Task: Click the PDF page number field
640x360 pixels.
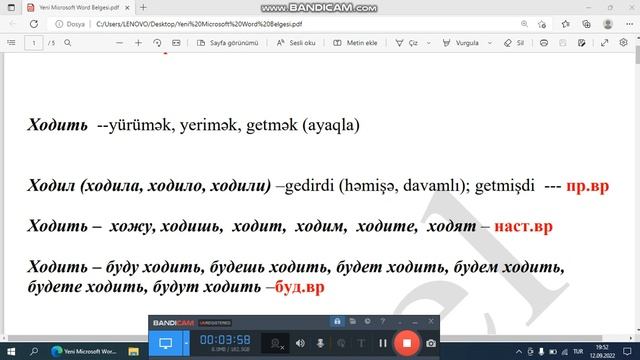Action: click(33, 43)
